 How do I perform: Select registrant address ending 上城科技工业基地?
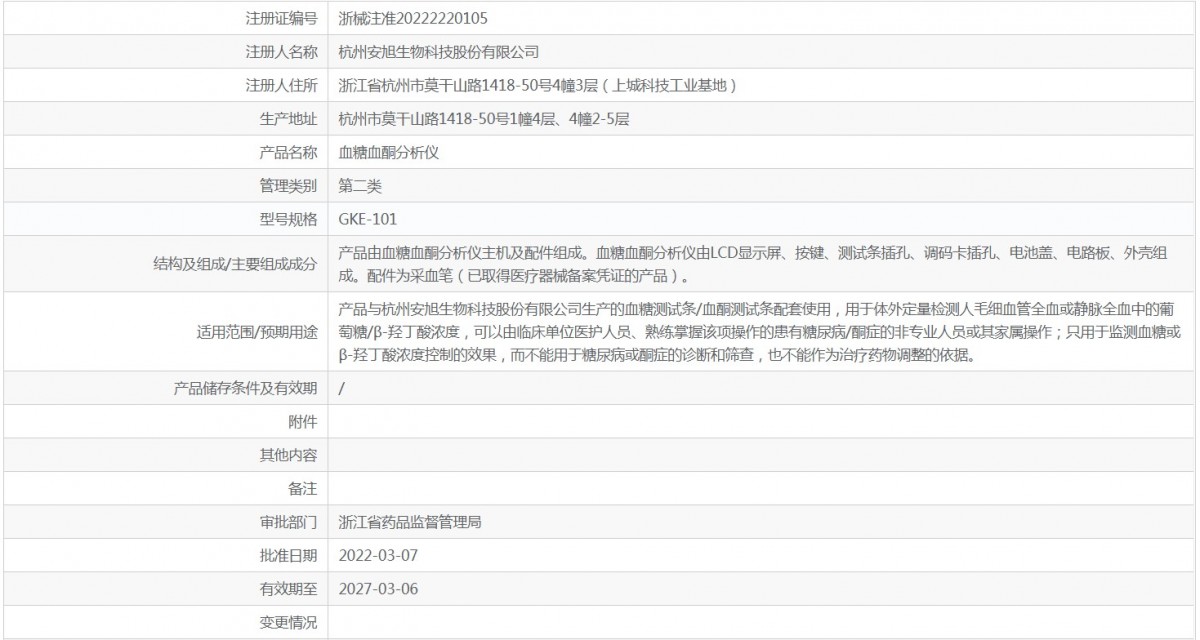pyautogui.click(x=538, y=85)
